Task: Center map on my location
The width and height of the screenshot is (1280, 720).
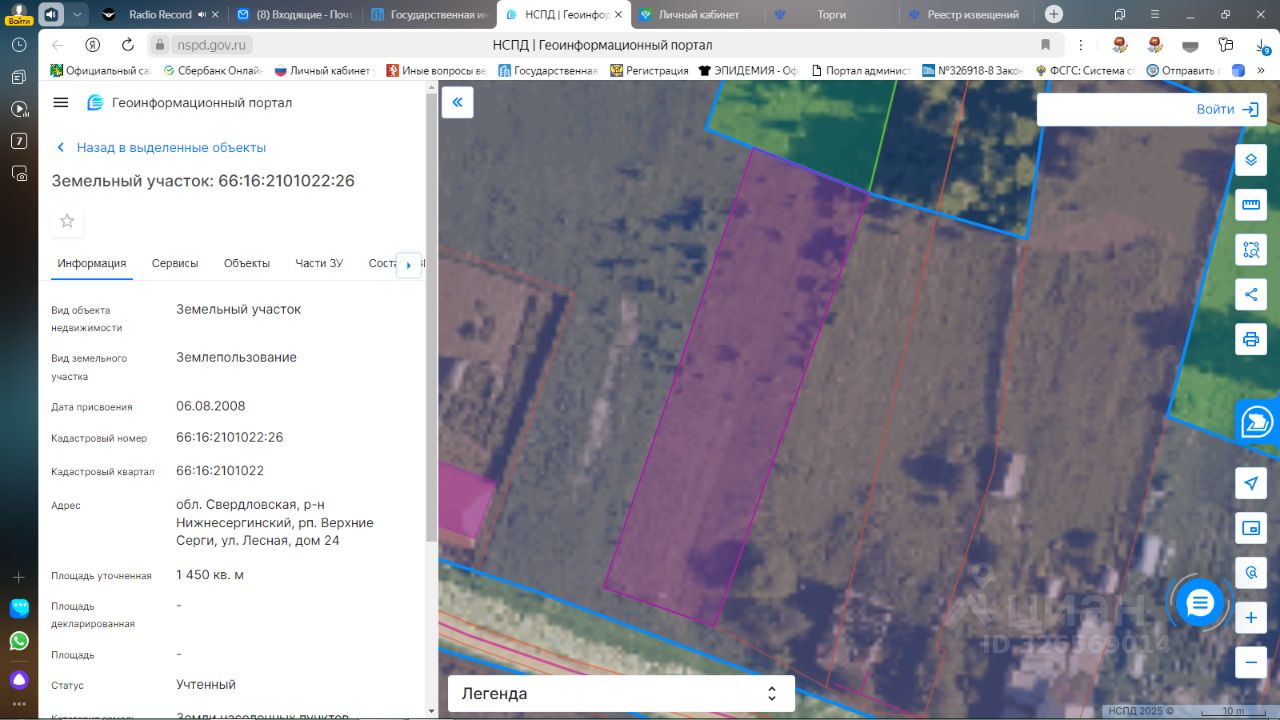Action: (x=1250, y=484)
